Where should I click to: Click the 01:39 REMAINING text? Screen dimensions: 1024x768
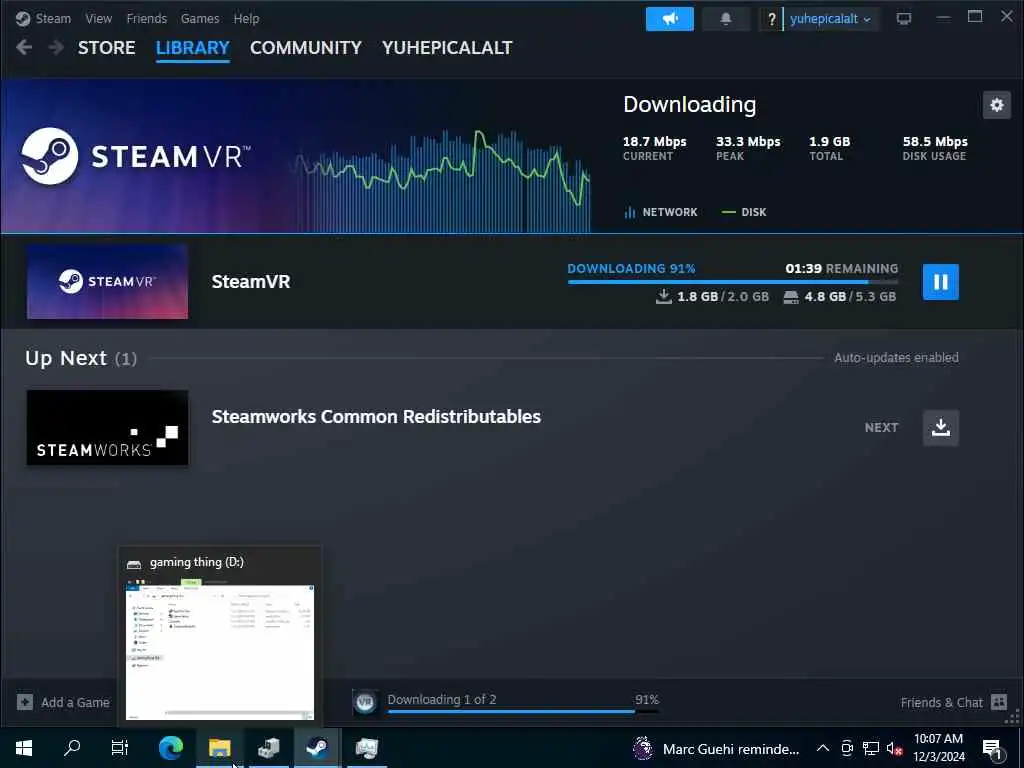[841, 268]
